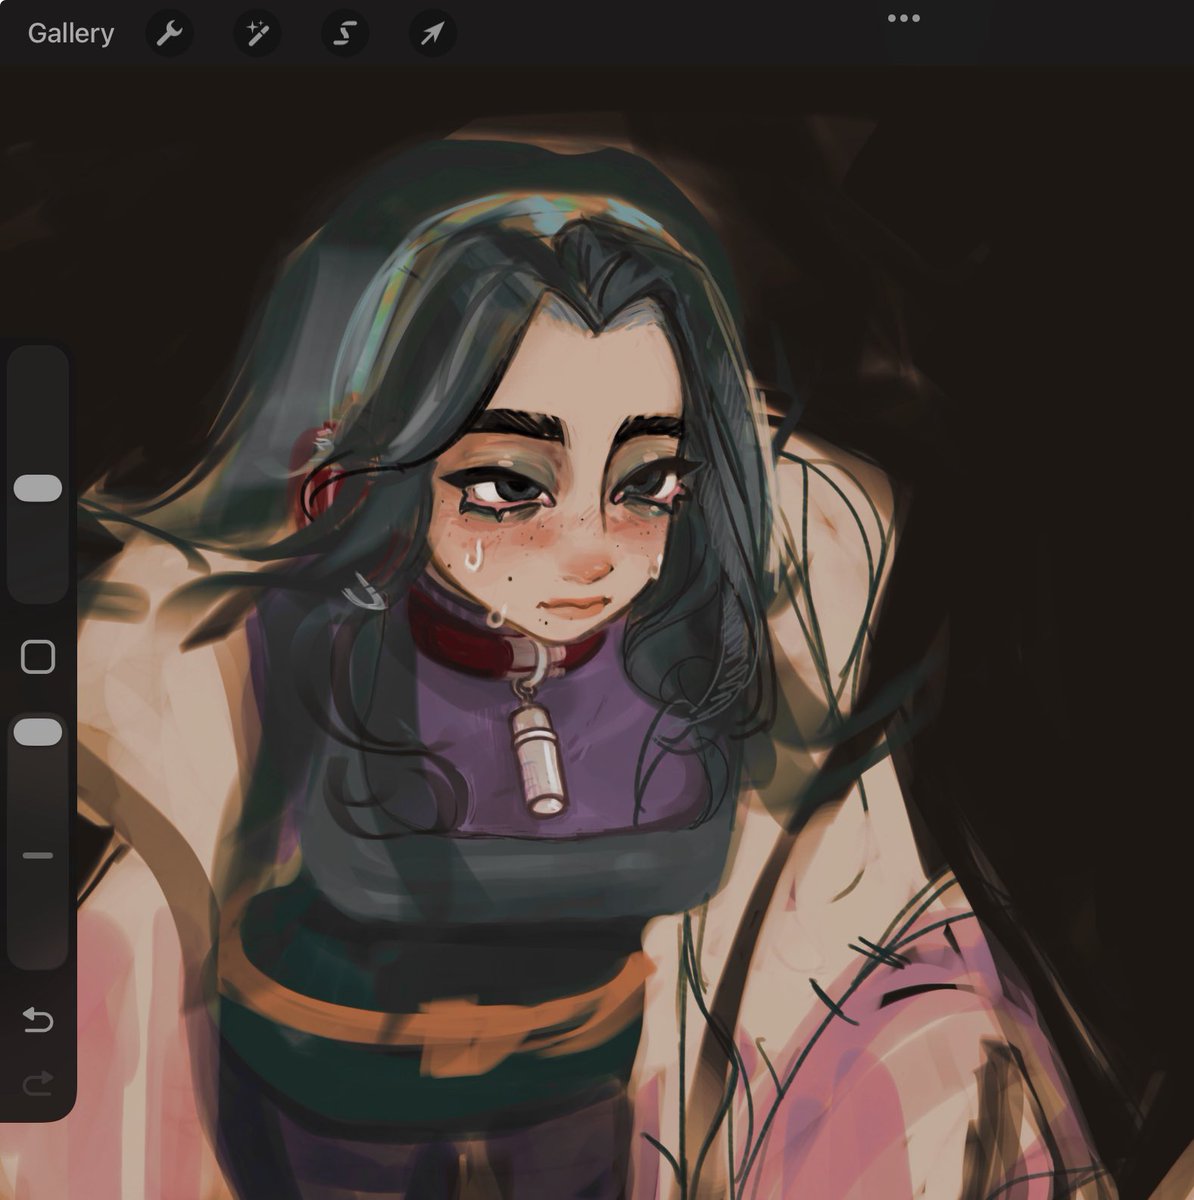The image size is (1194, 1200).
Task: Activate the Transform arrow tool
Action: 432,34
